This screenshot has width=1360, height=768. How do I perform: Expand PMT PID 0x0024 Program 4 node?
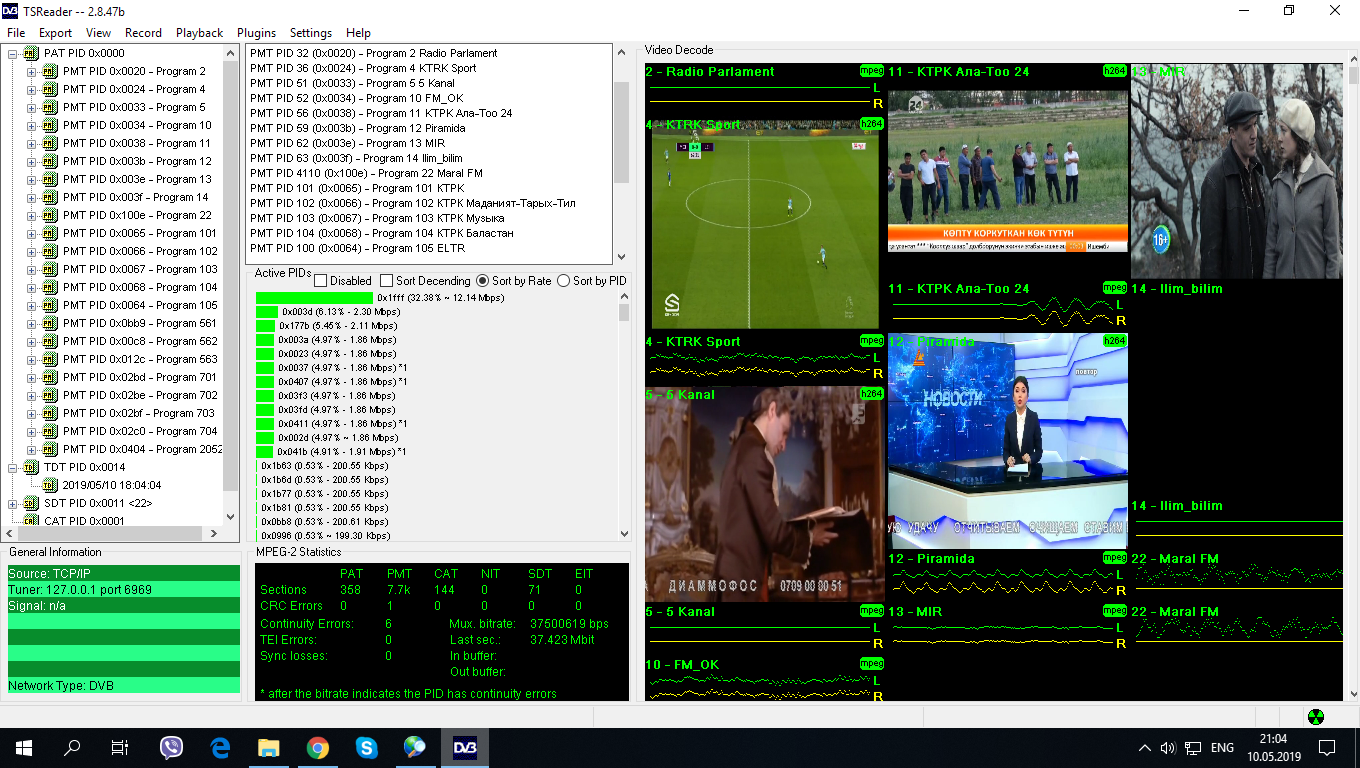[x=31, y=89]
